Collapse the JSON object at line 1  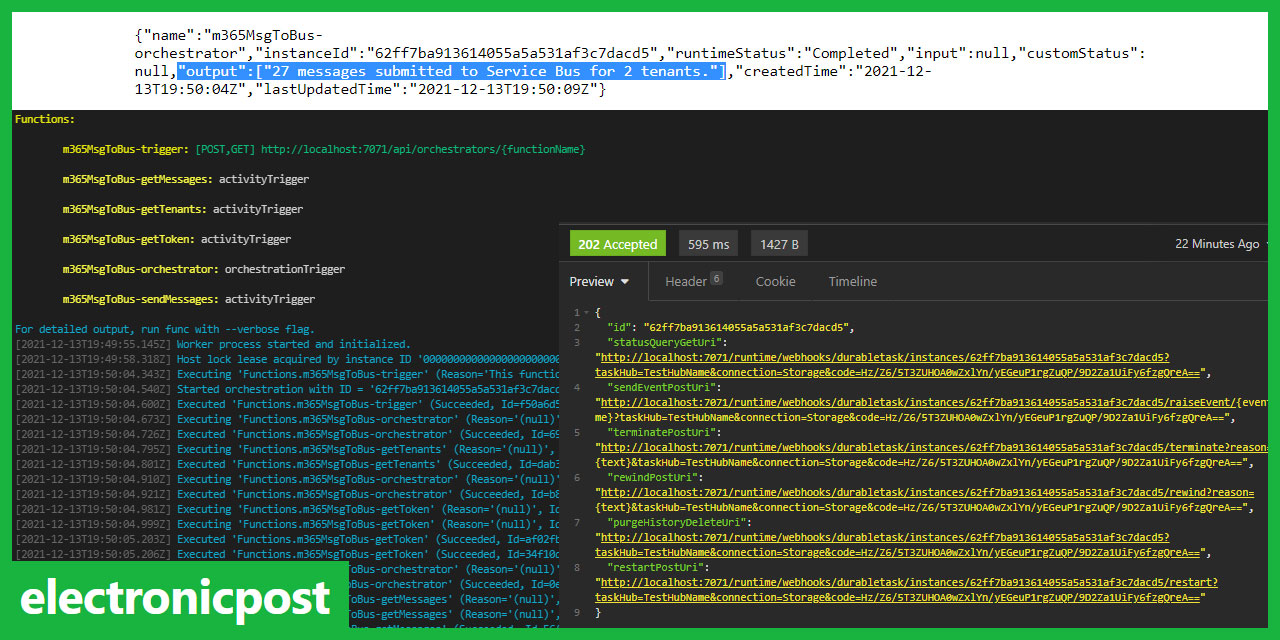tap(587, 311)
